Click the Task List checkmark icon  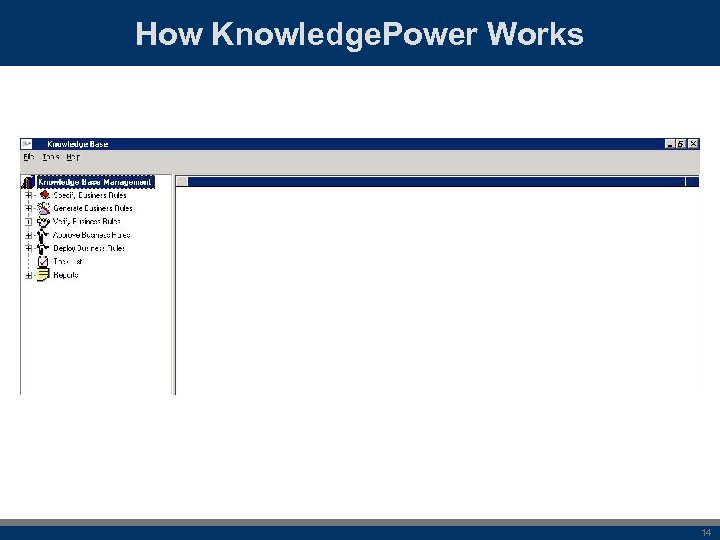click(x=43, y=262)
